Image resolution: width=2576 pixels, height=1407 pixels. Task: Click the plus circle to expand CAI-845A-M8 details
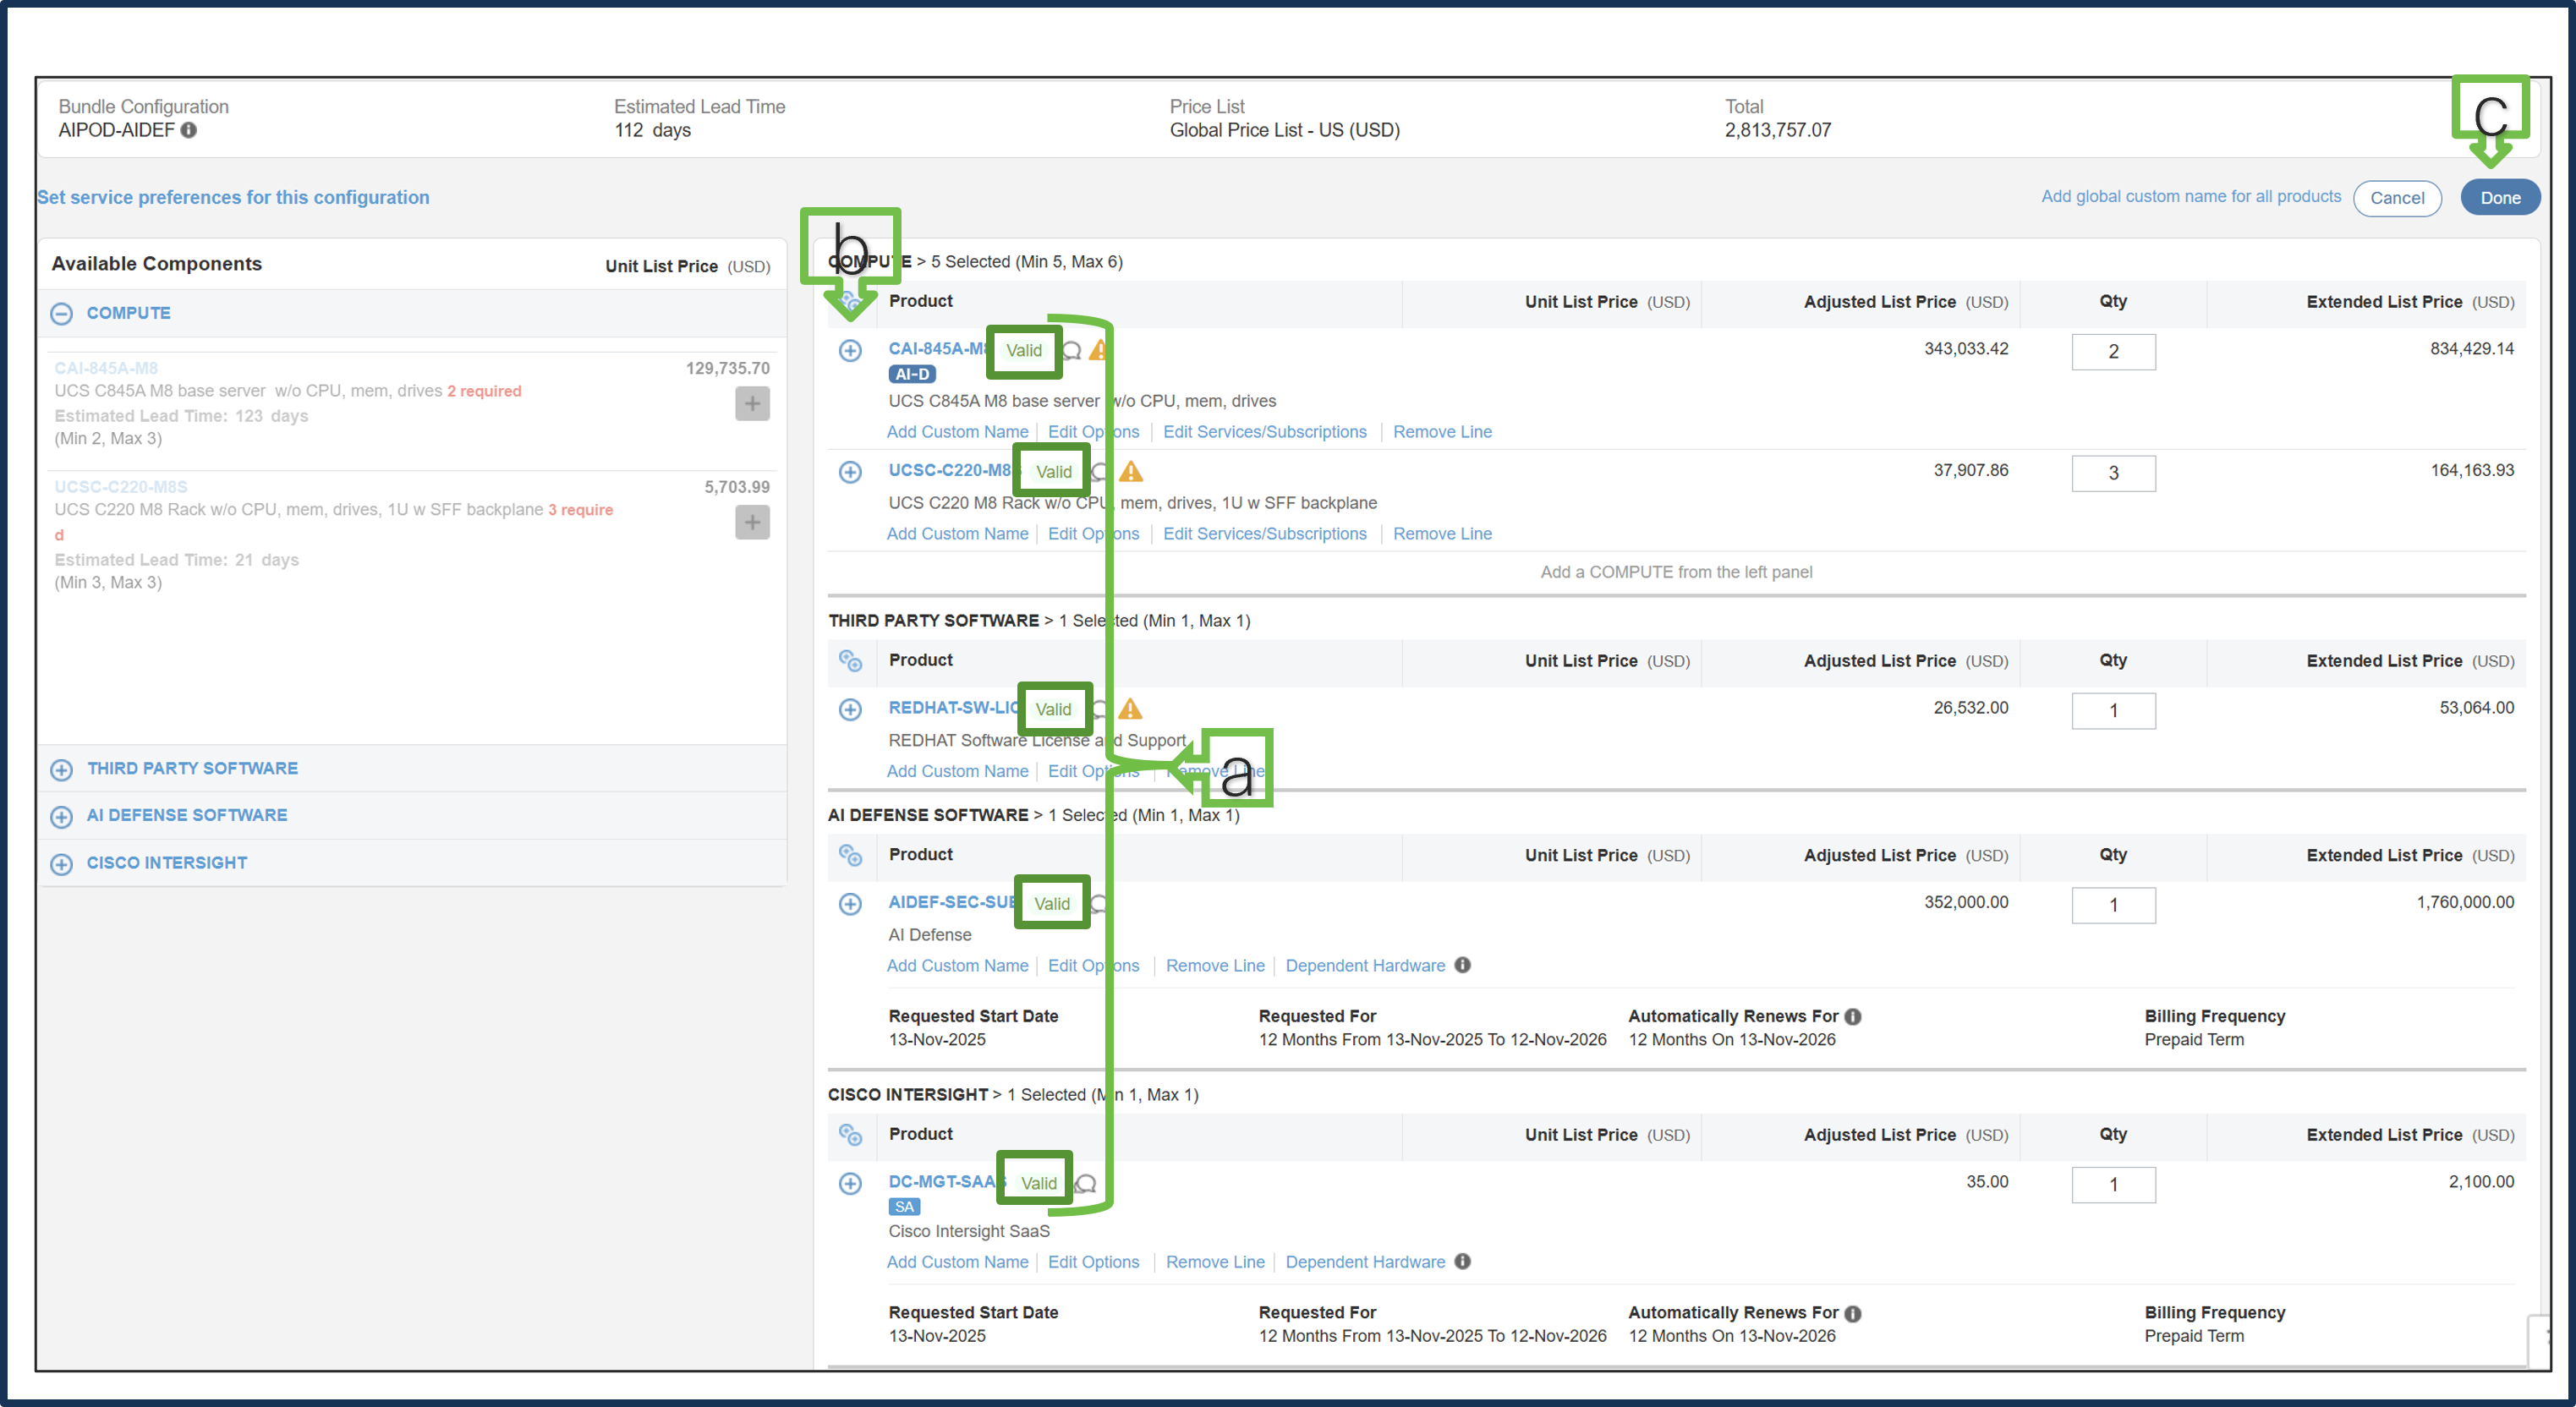pos(850,351)
